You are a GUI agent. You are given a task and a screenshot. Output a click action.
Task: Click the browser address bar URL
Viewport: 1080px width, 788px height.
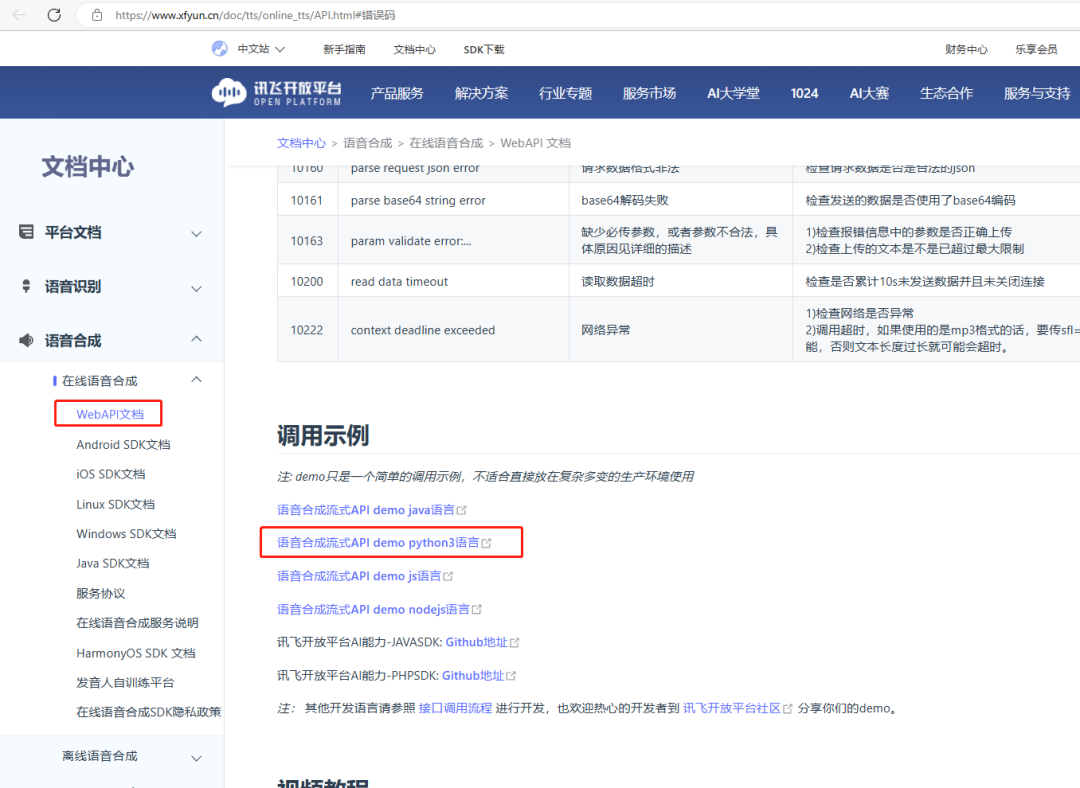pyautogui.click(x=255, y=15)
